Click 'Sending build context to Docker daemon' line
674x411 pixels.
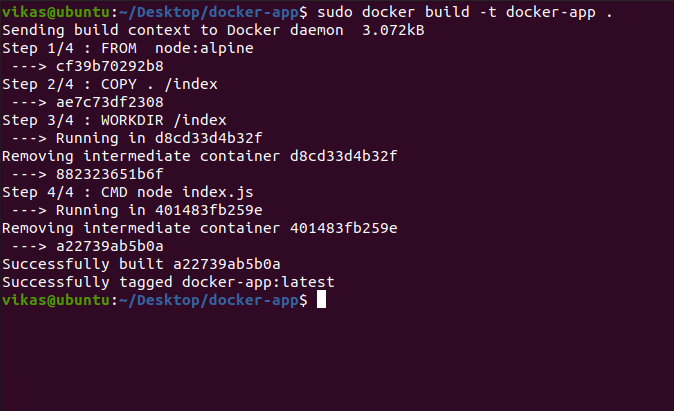pos(173,31)
